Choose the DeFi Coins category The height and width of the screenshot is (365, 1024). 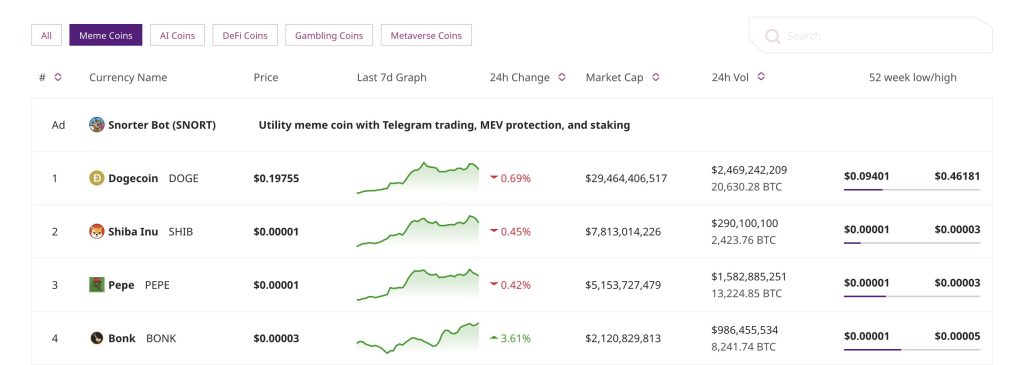coord(245,35)
